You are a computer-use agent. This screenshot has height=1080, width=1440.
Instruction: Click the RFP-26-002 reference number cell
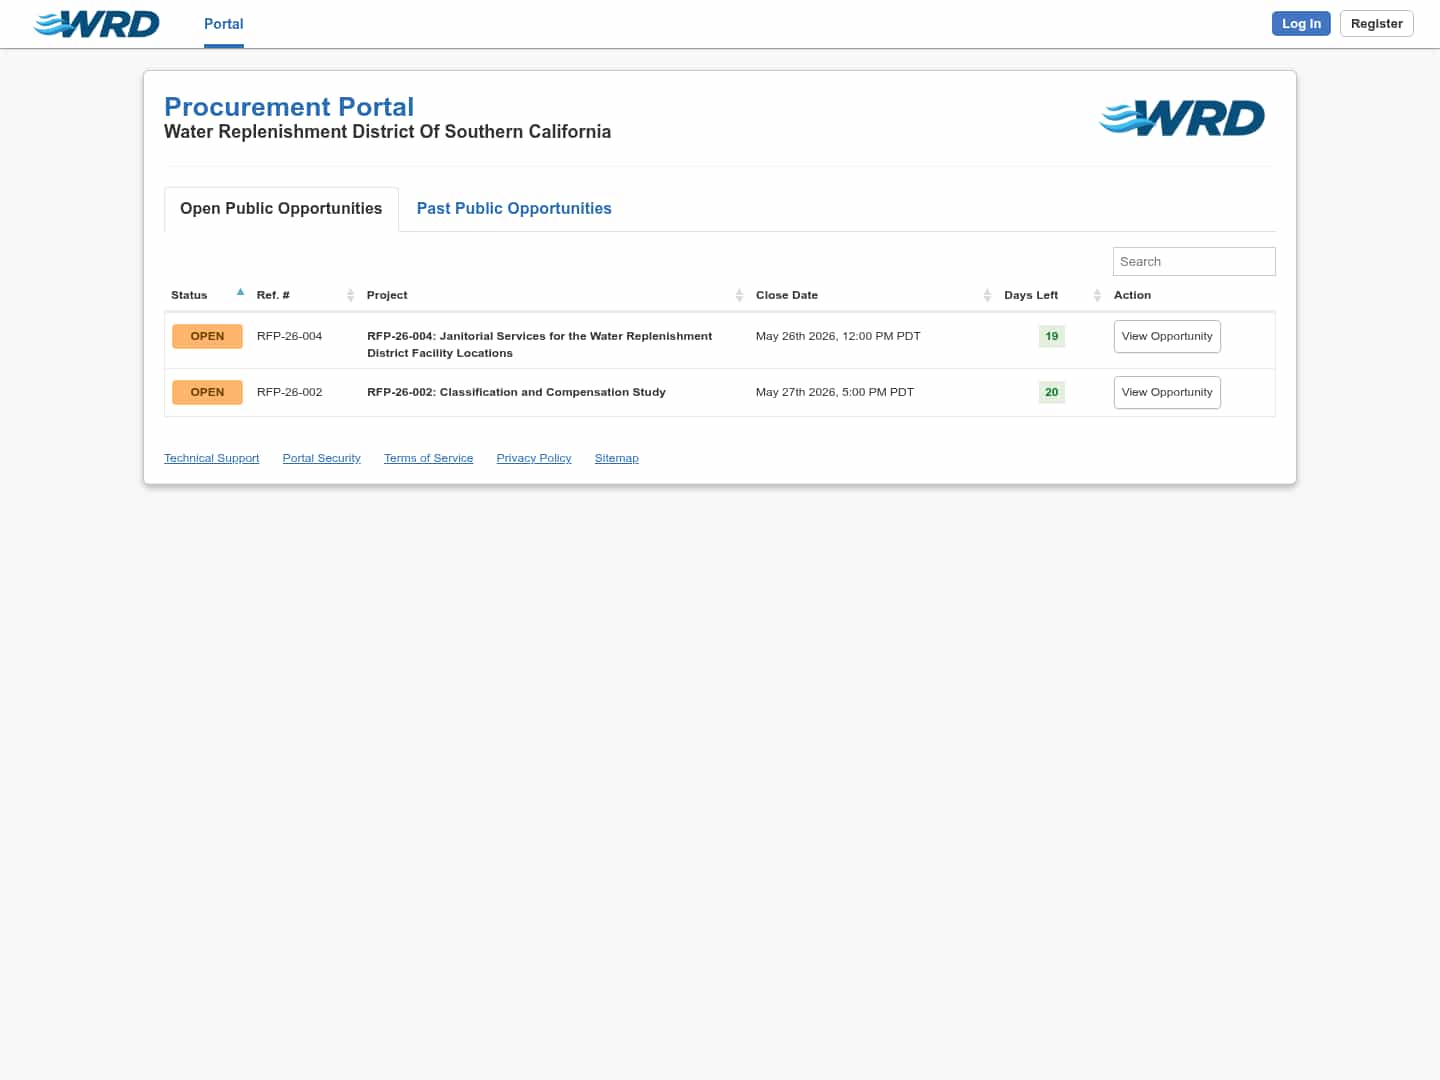click(x=290, y=393)
